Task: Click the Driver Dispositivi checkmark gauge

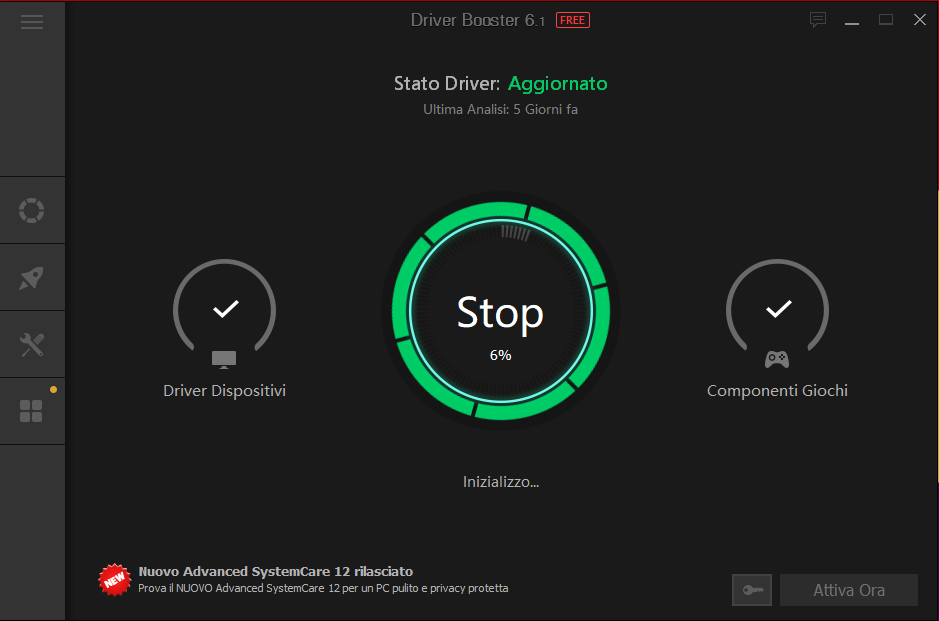Action: tap(225, 305)
